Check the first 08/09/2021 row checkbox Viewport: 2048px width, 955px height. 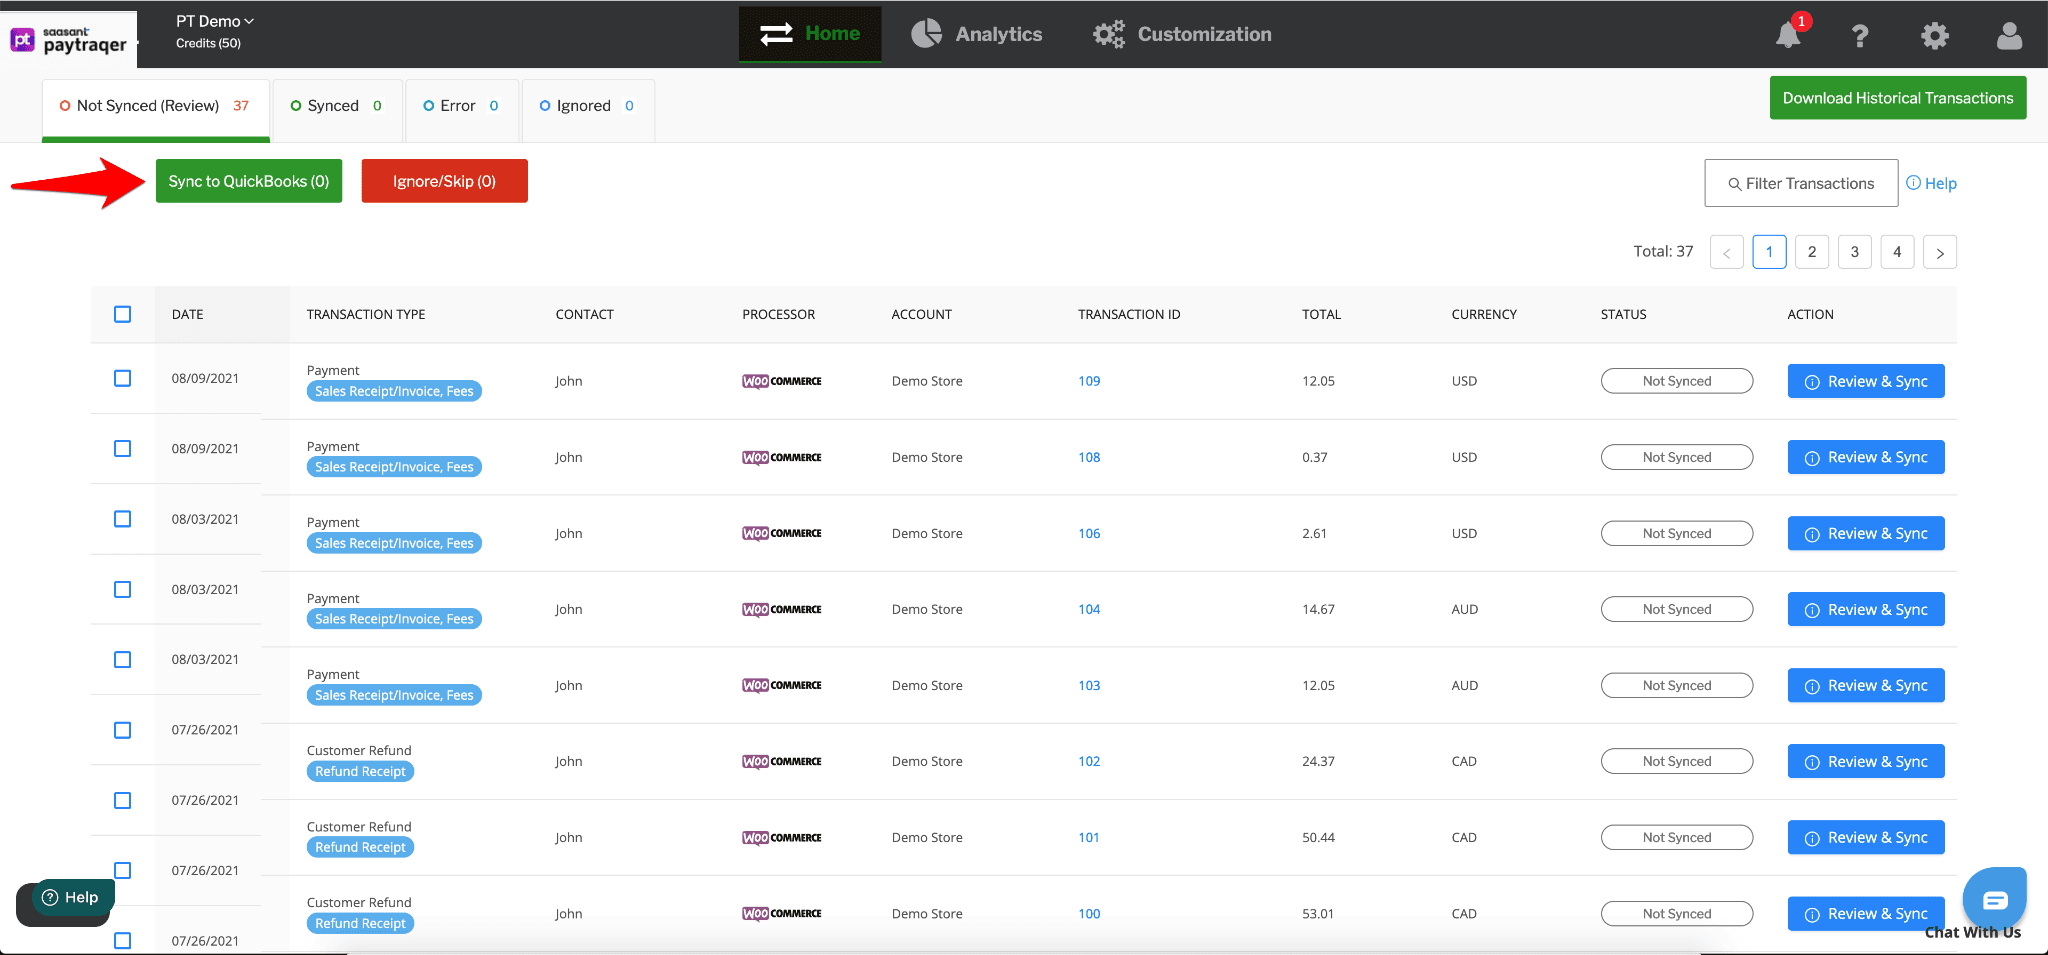coord(122,378)
